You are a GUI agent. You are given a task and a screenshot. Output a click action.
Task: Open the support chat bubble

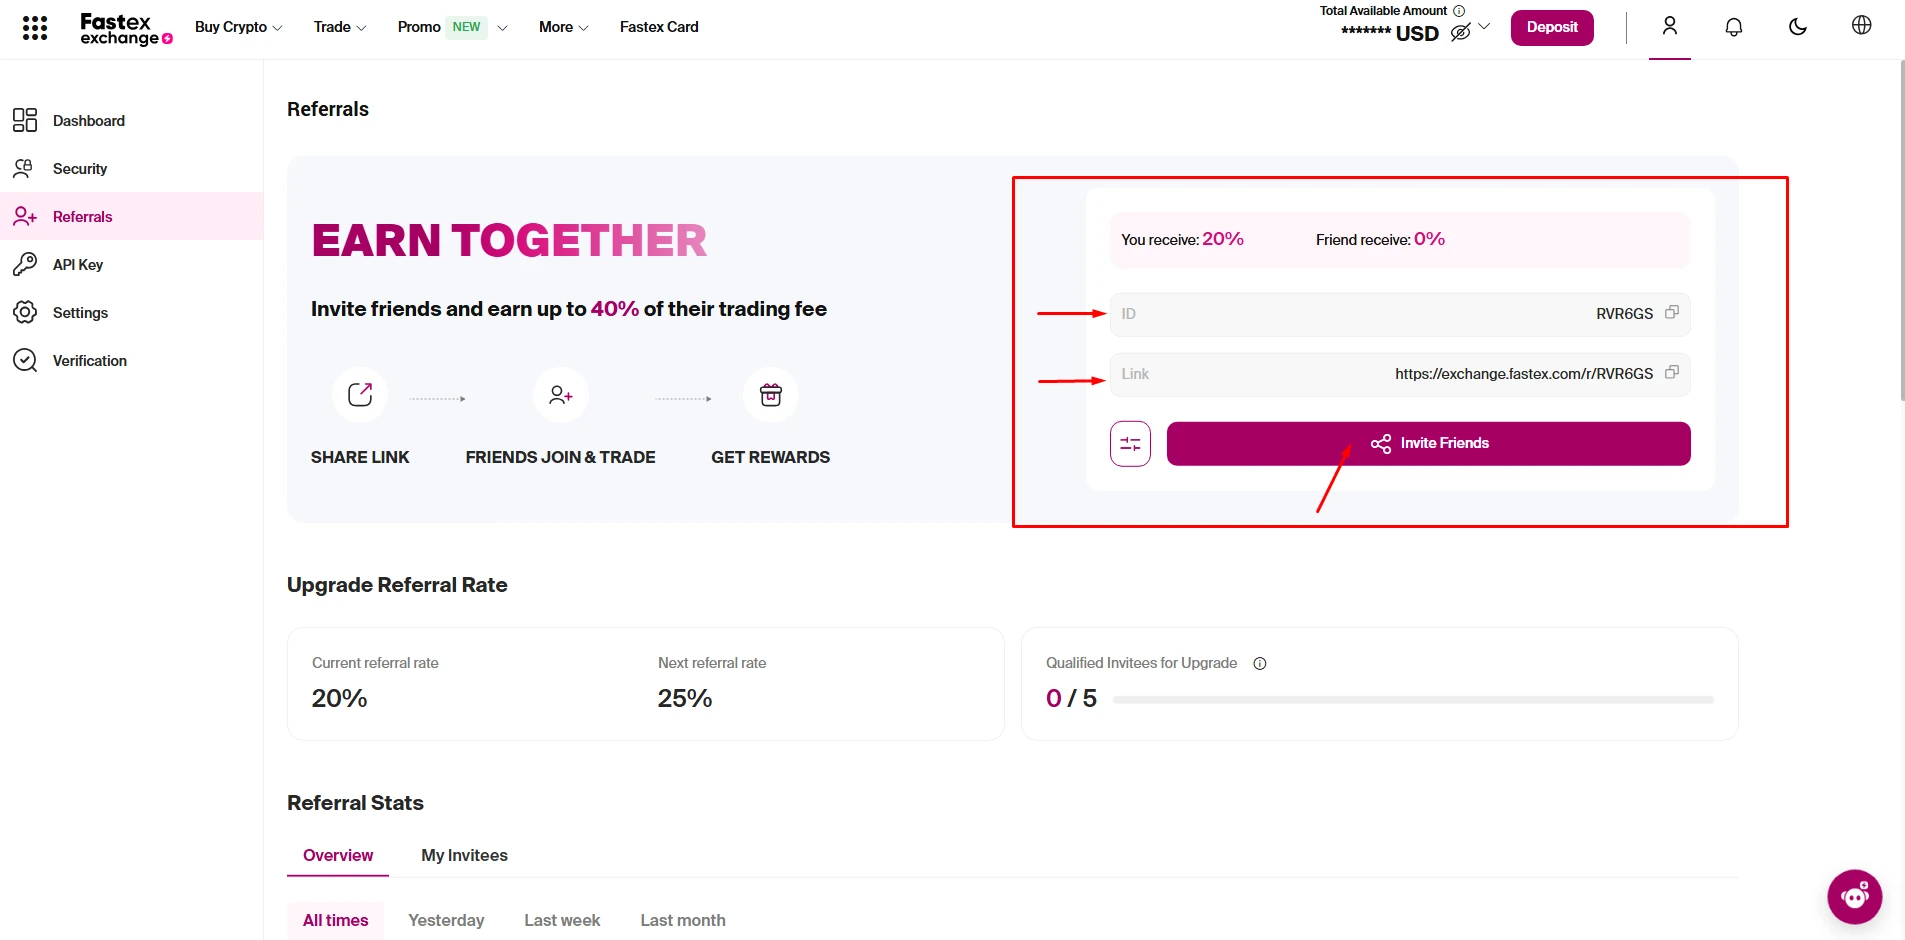(1854, 897)
